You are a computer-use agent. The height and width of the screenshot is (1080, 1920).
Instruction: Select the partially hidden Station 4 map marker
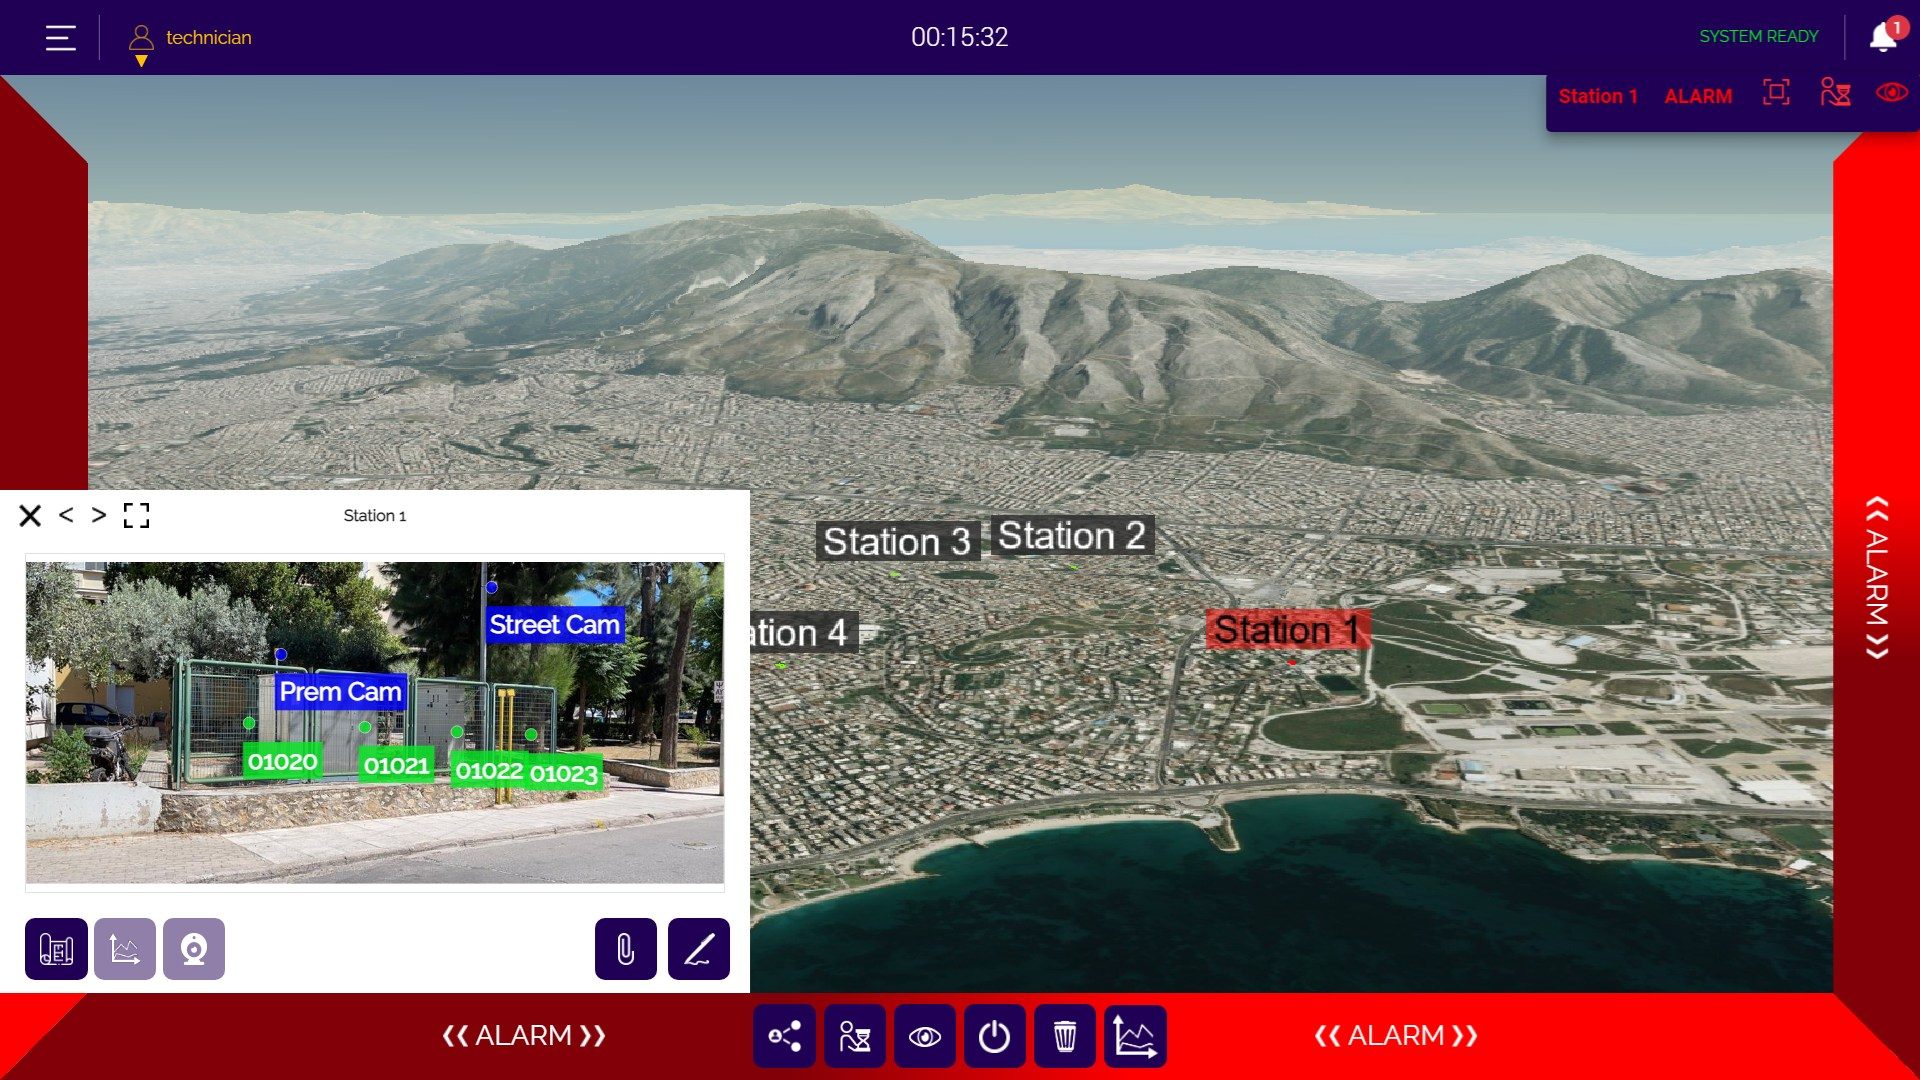pos(803,632)
